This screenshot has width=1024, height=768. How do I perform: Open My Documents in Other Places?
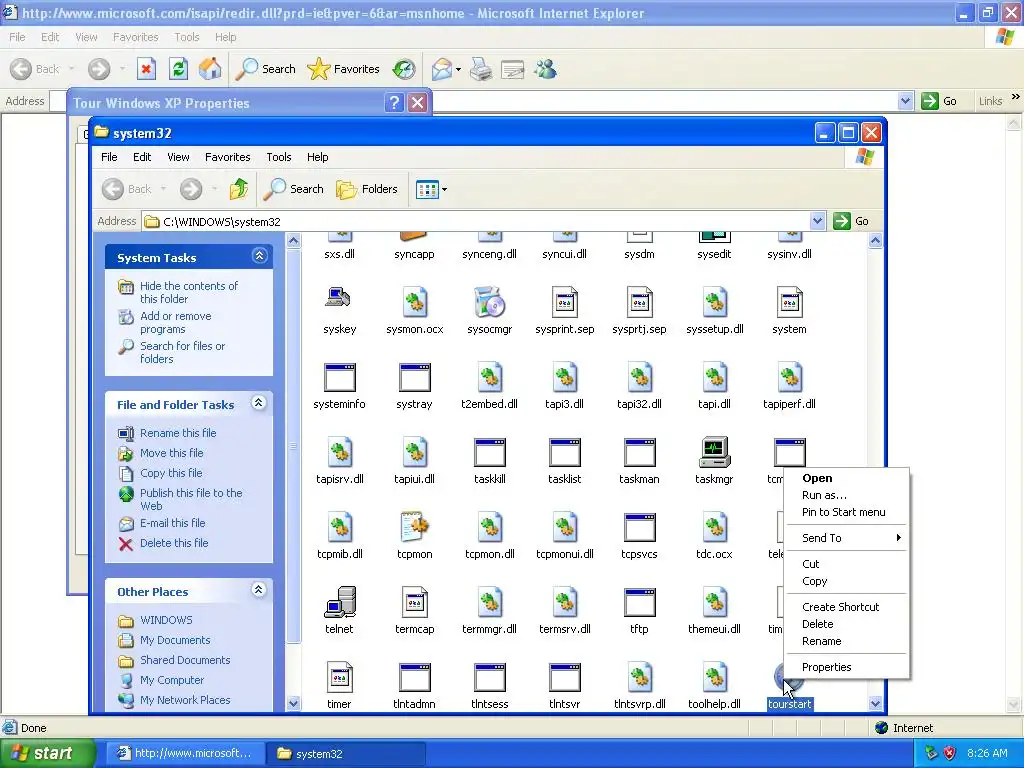coord(175,640)
